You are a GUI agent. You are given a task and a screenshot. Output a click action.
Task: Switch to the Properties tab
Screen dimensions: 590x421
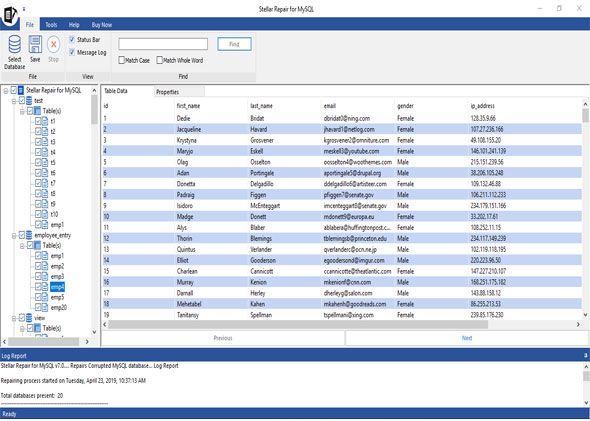tap(167, 92)
